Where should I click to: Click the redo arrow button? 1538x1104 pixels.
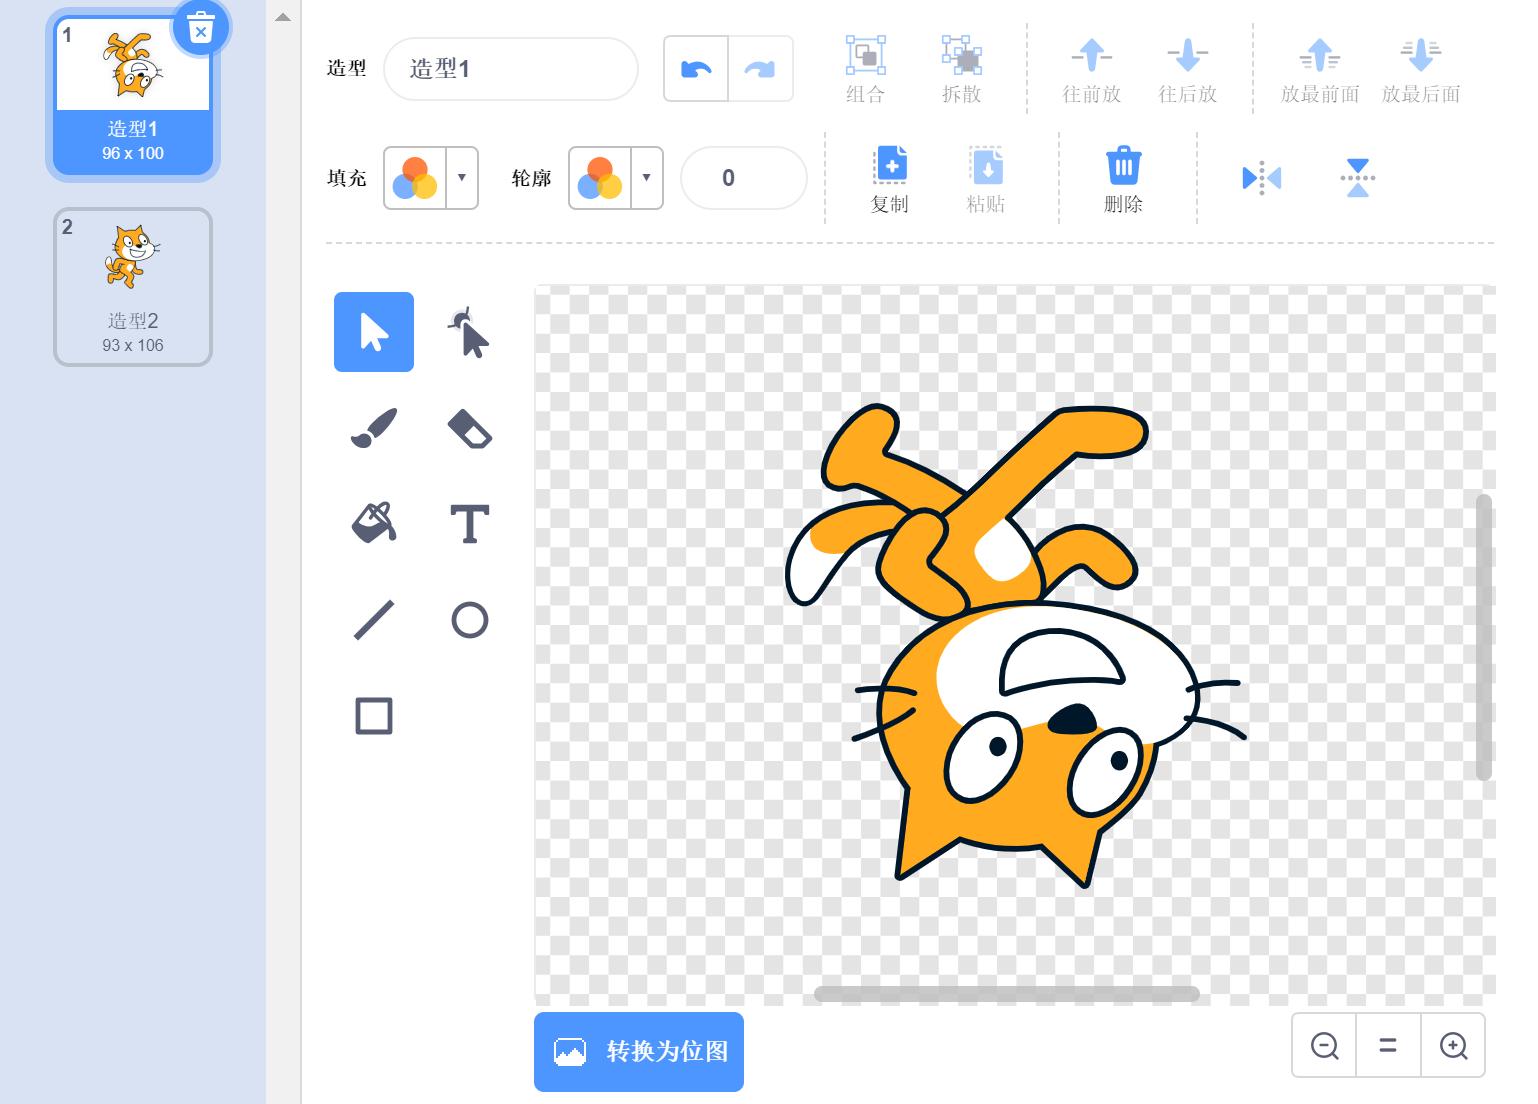coord(761,69)
